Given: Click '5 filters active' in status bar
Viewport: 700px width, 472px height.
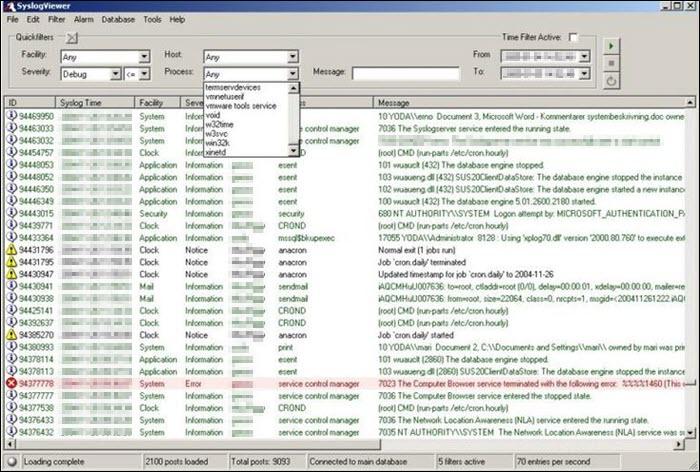Looking at the screenshot, I should 461,462.
